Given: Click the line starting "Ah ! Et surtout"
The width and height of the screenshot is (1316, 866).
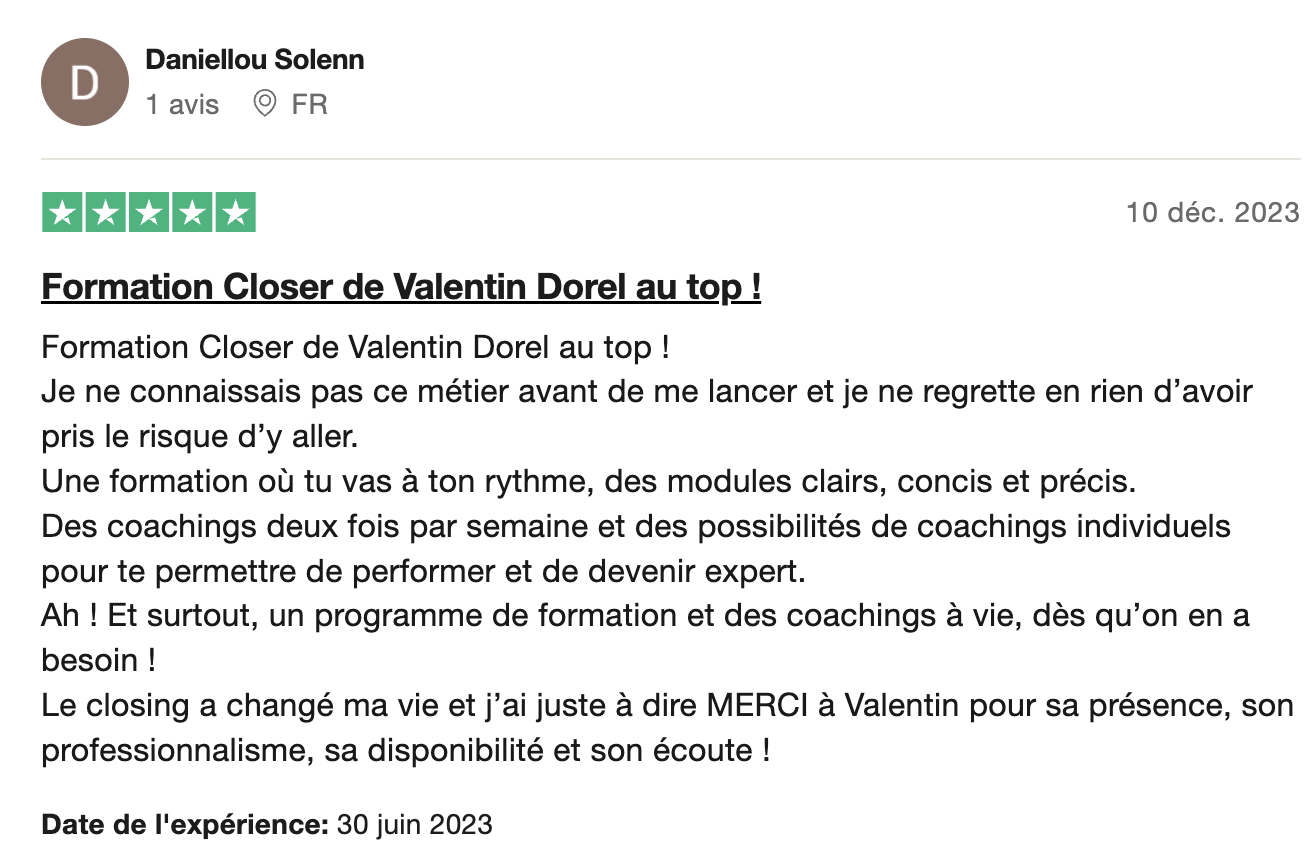Looking at the screenshot, I should point(645,616).
